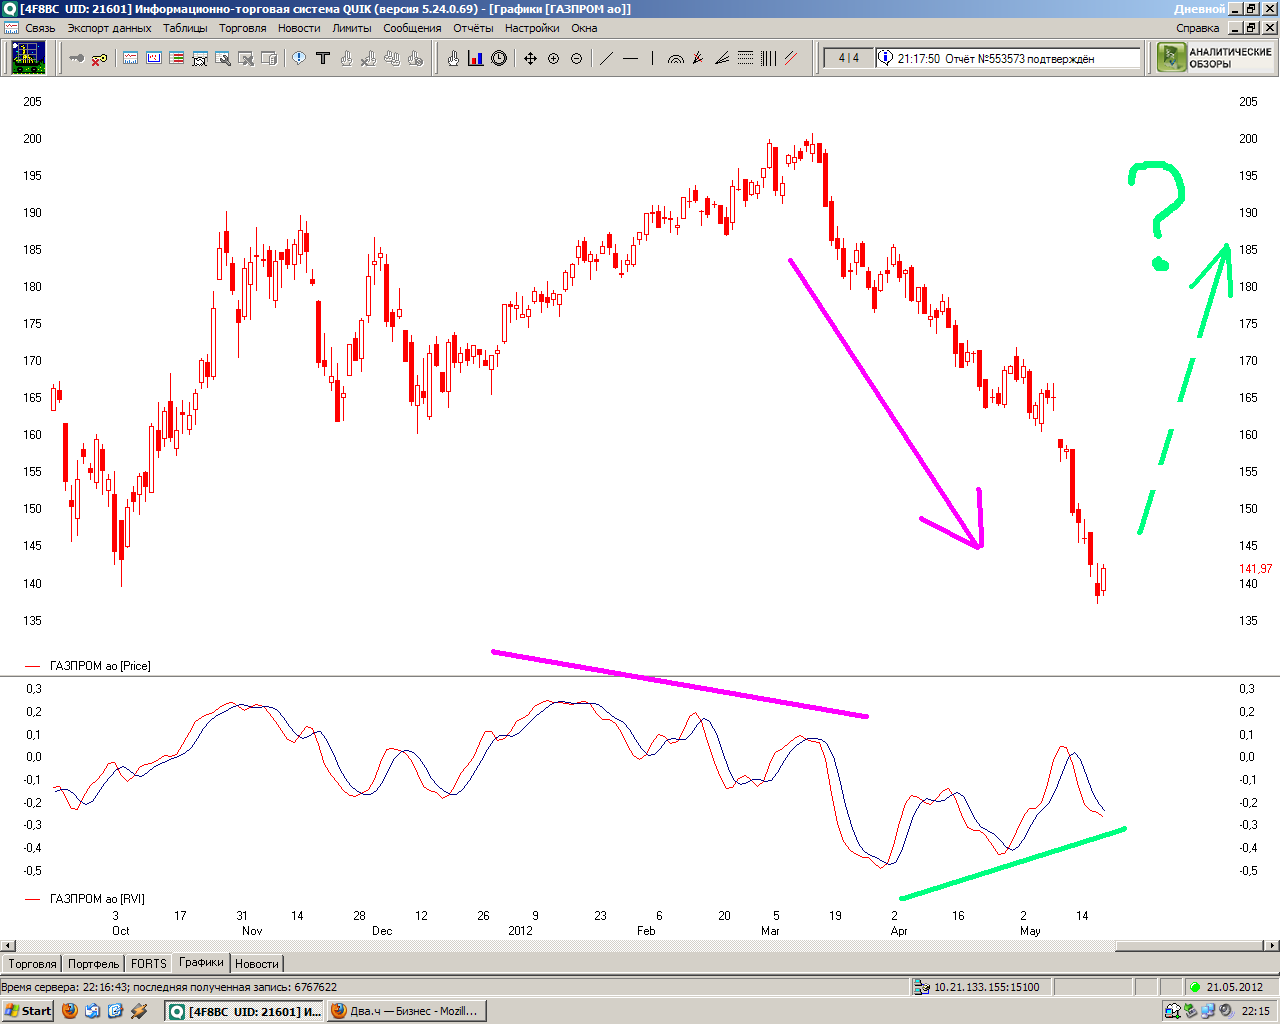Image resolution: width=1280 pixels, height=1024 pixels.
Task: Click the zoom in plus circle icon
Action: (x=553, y=59)
